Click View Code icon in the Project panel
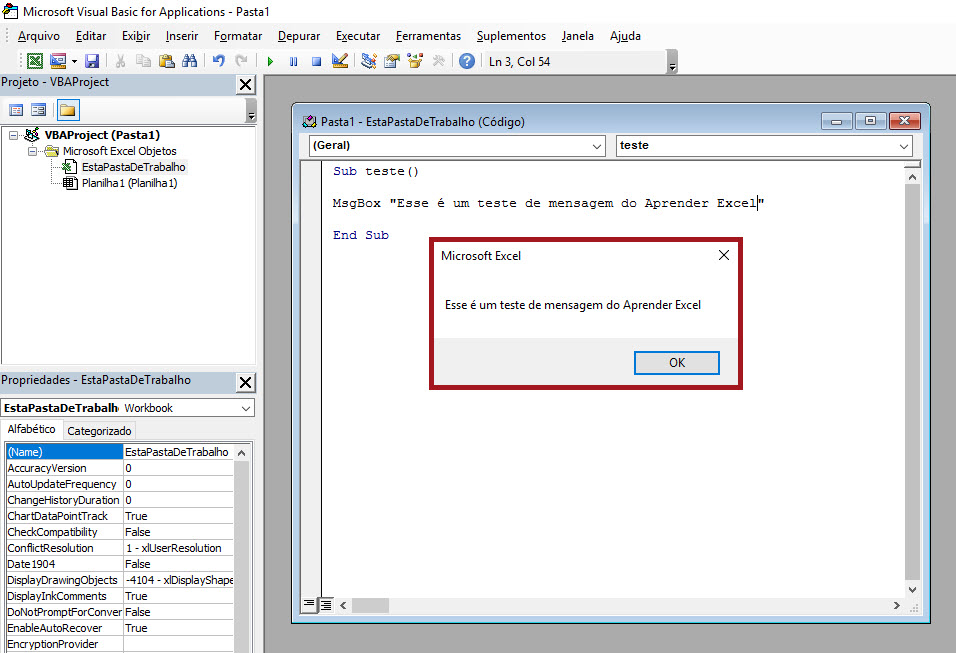Image resolution: width=956 pixels, height=653 pixels. (16, 110)
